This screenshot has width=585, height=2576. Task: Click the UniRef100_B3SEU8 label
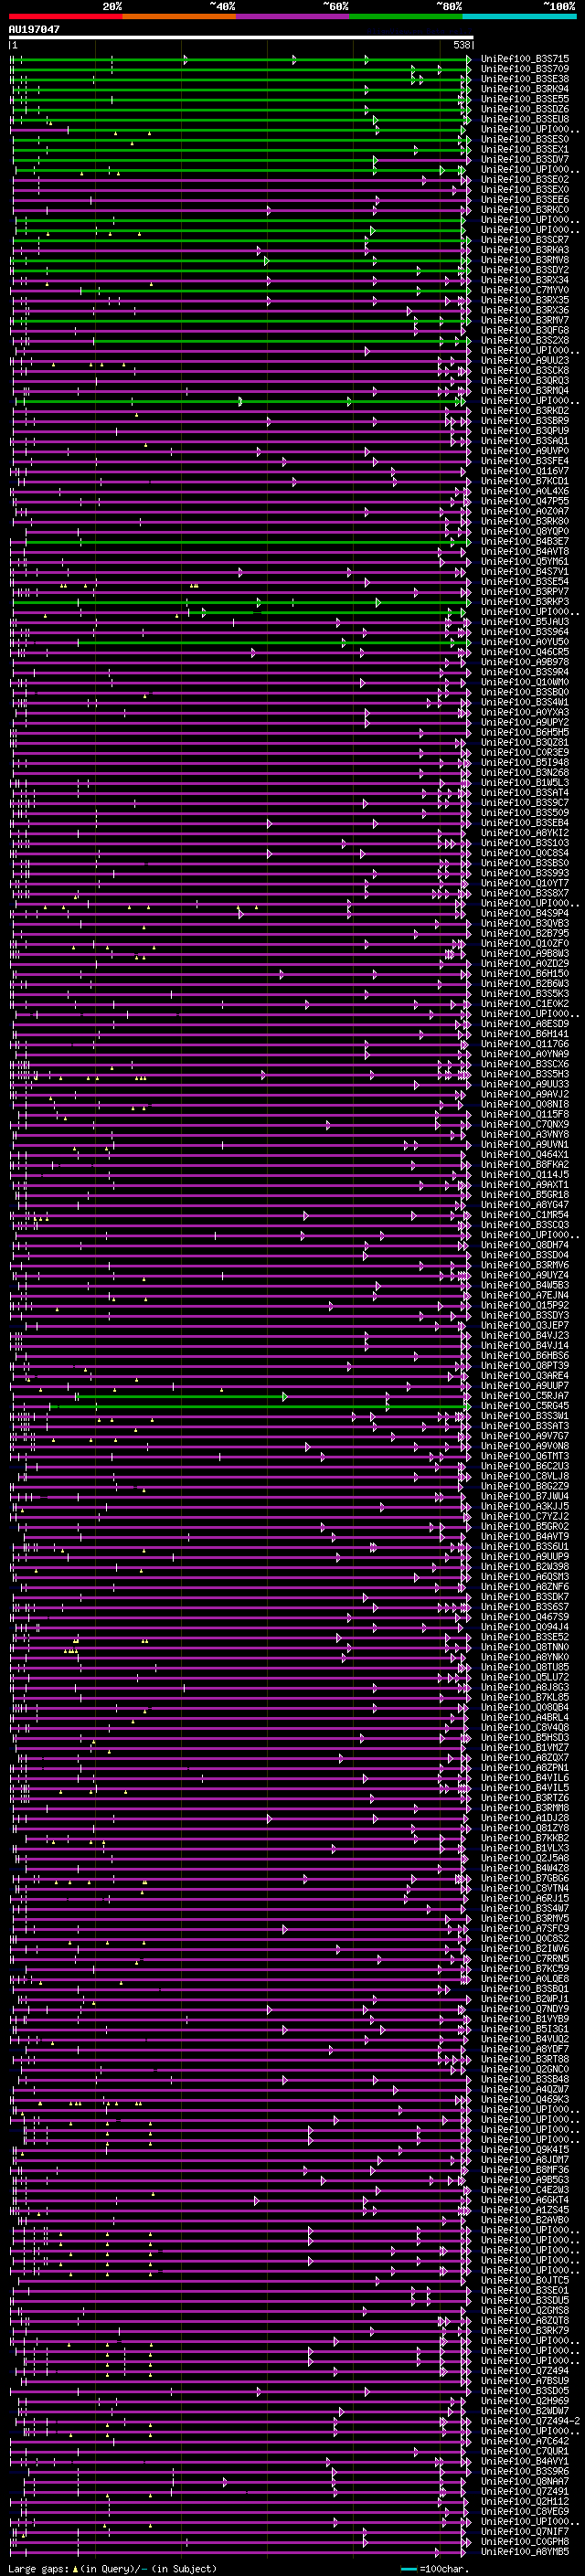coord(525,119)
